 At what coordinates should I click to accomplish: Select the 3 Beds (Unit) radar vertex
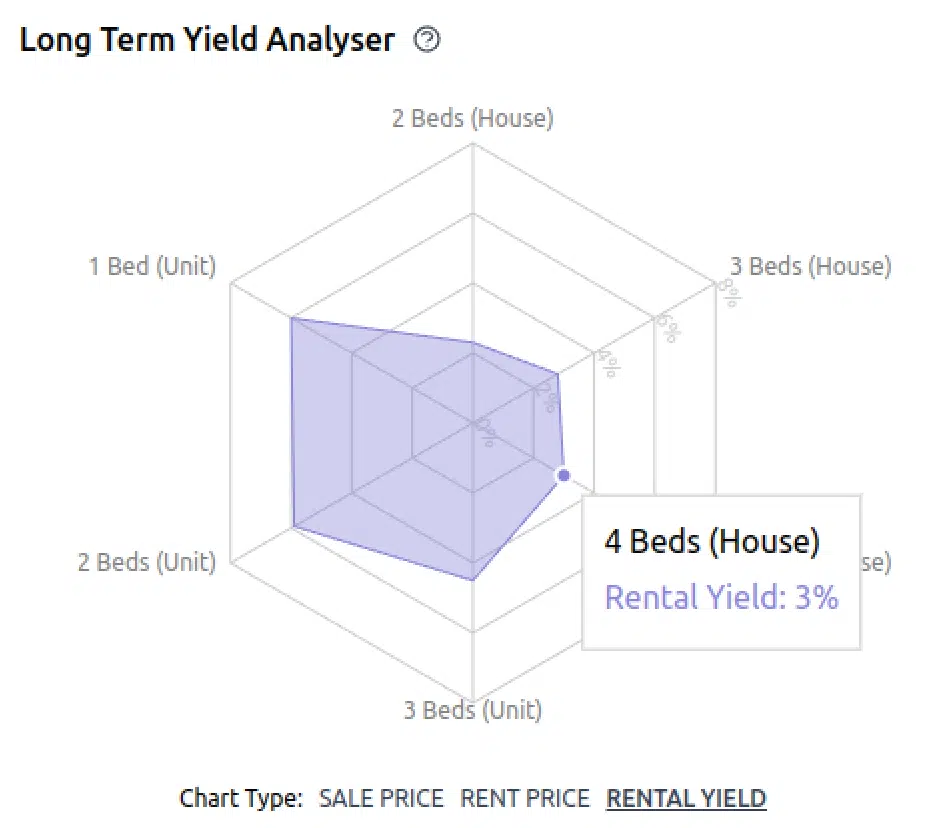[473, 580]
